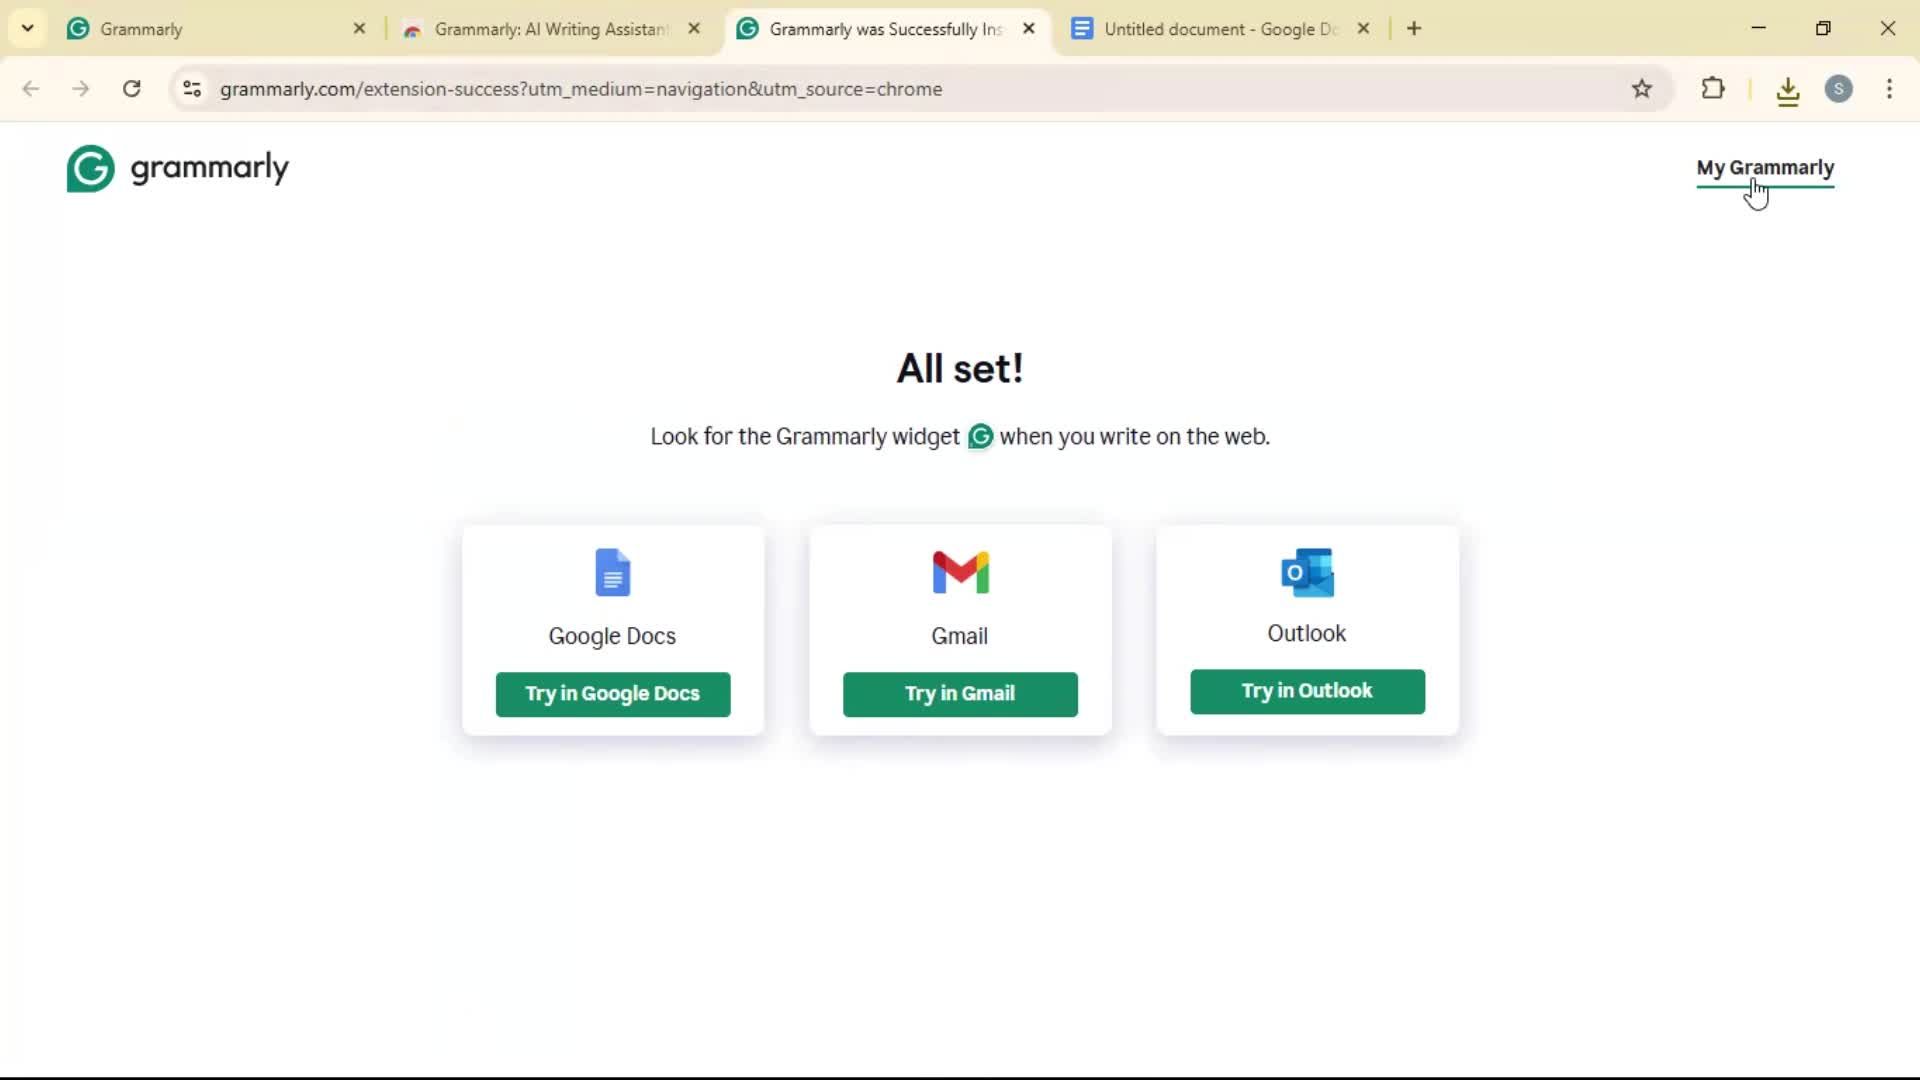Open the Chrome downloads icon

tap(1788, 90)
